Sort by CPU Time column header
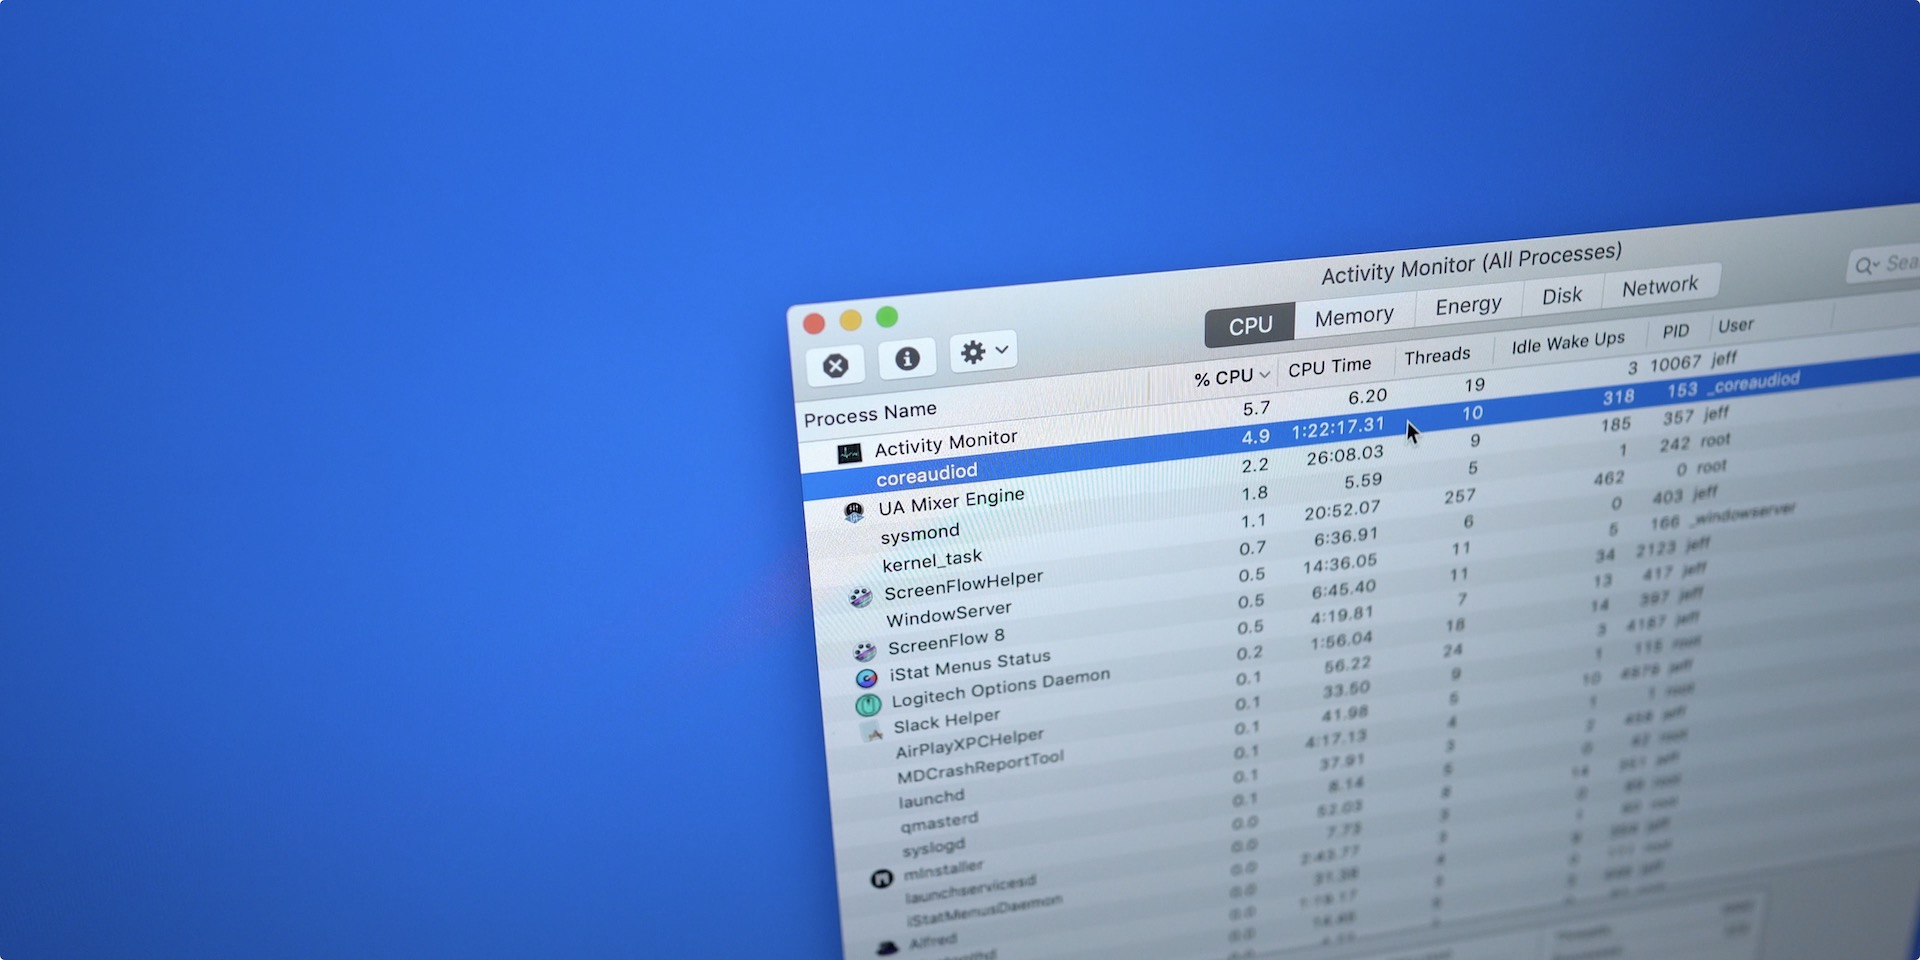Image resolution: width=1920 pixels, height=960 pixels. tap(1329, 368)
